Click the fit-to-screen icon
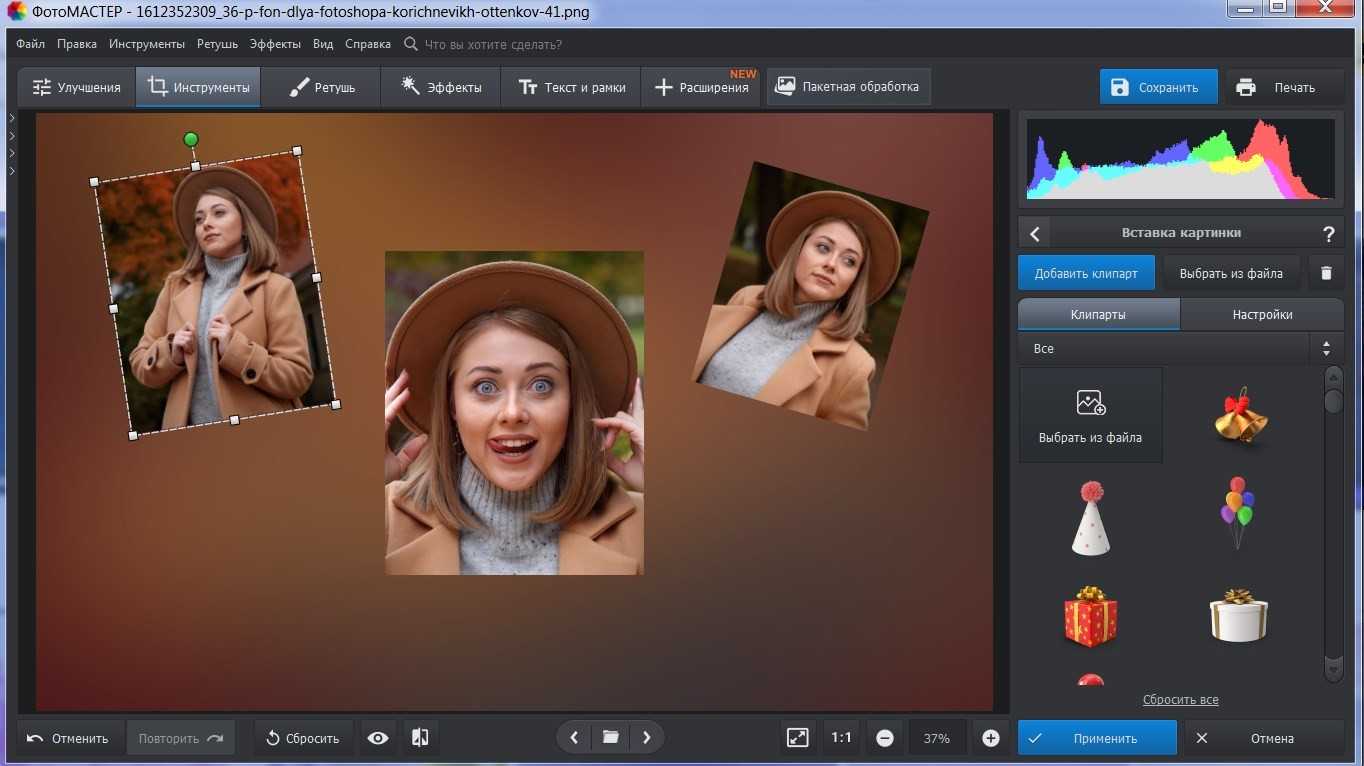The width and height of the screenshot is (1364, 766). 797,738
